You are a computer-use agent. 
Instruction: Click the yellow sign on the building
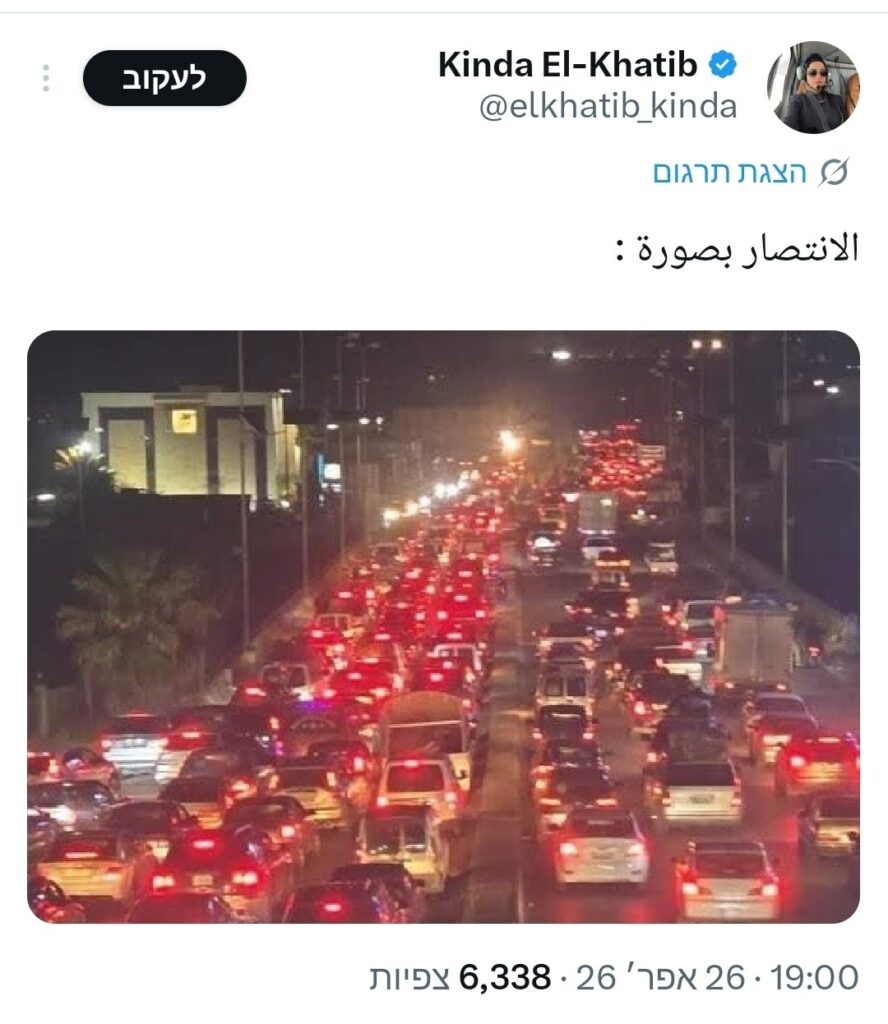click(183, 421)
